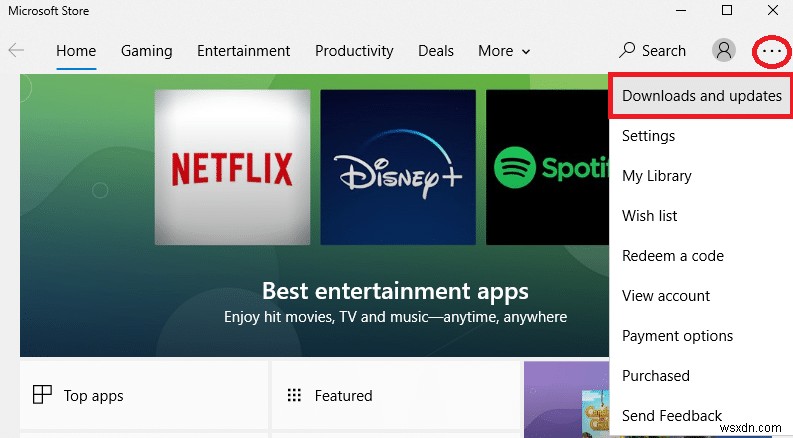Screen dimensions: 793x438
Task: Maximize the Microsoft Store window
Action: tap(727, 10)
